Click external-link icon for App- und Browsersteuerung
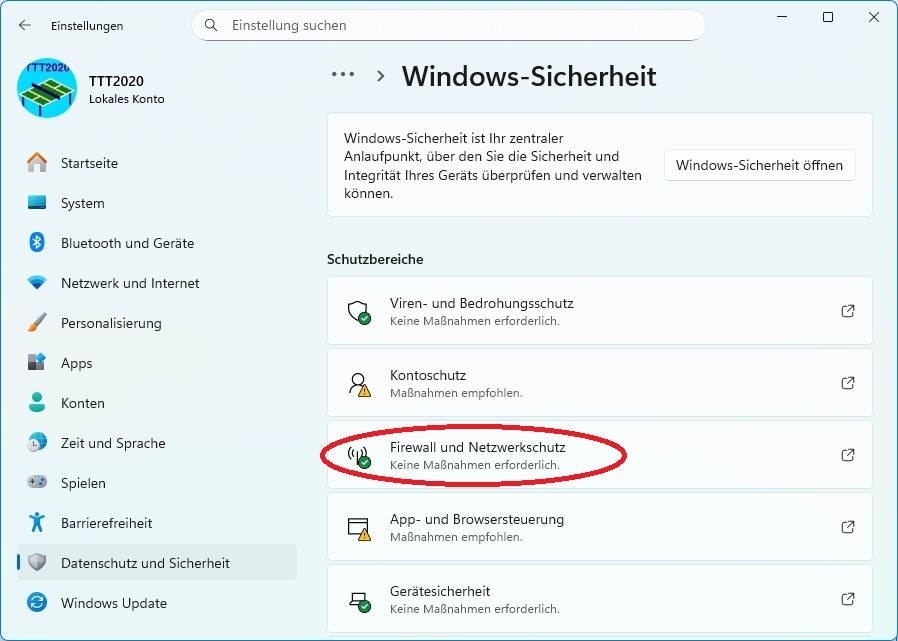The image size is (898, 641). [x=848, y=526]
